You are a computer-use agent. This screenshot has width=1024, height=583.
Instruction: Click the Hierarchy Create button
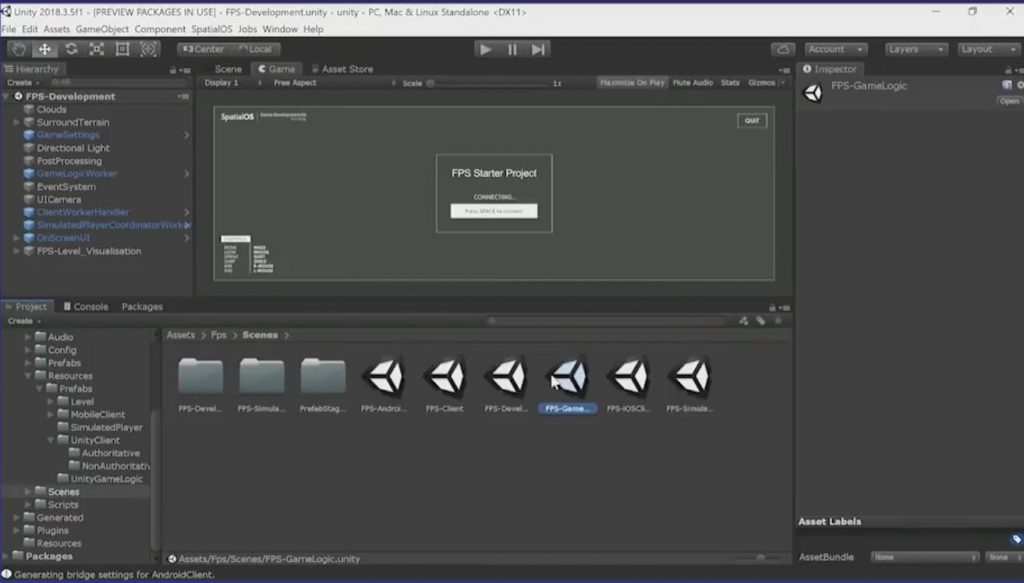click(23, 83)
